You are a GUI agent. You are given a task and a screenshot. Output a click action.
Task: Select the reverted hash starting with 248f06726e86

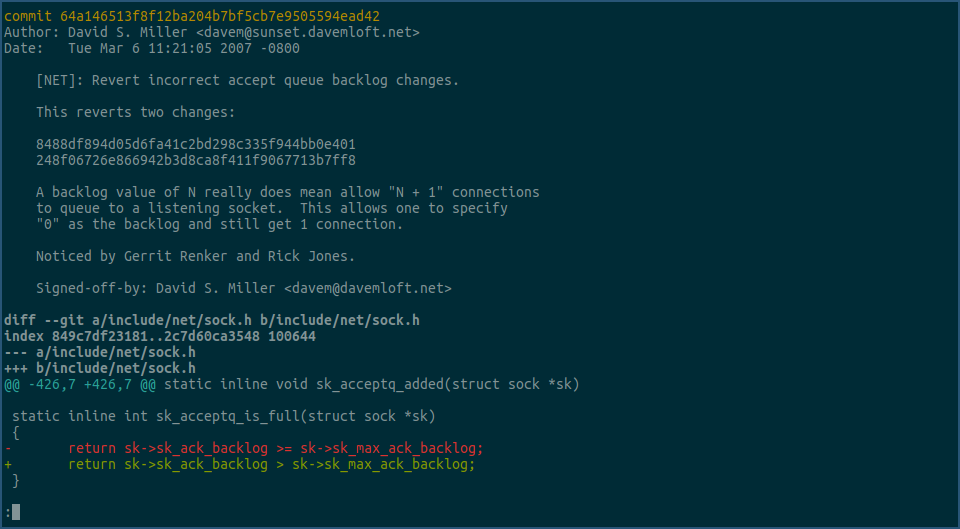(x=195, y=160)
